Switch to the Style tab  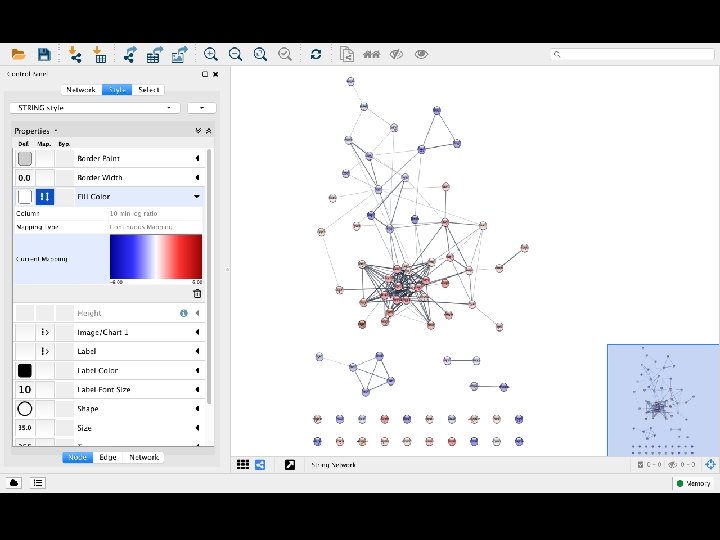coord(117,90)
